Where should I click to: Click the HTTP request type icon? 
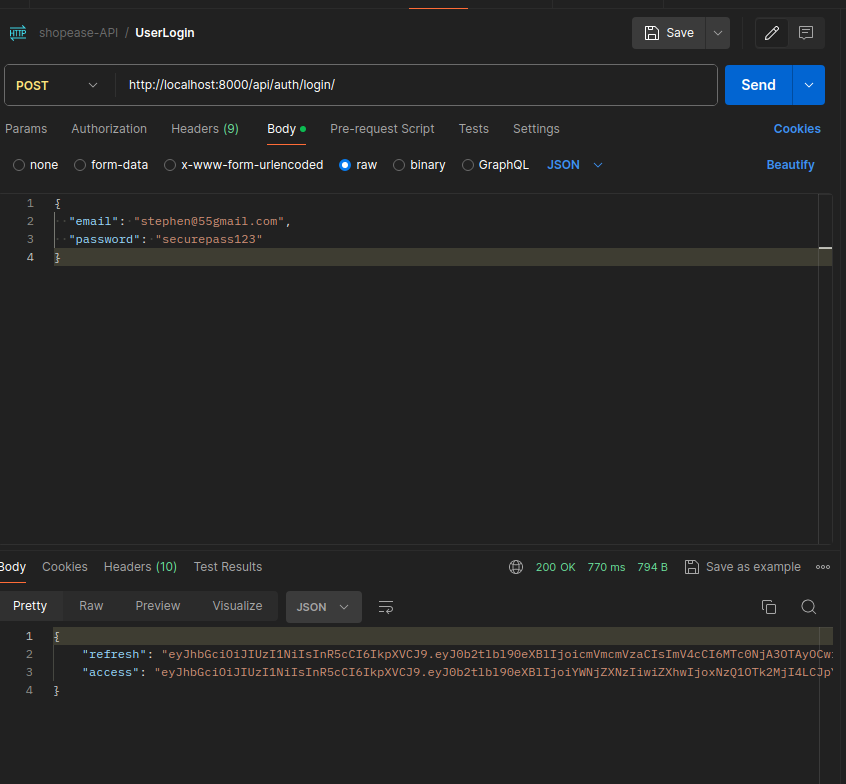pyautogui.click(x=18, y=33)
